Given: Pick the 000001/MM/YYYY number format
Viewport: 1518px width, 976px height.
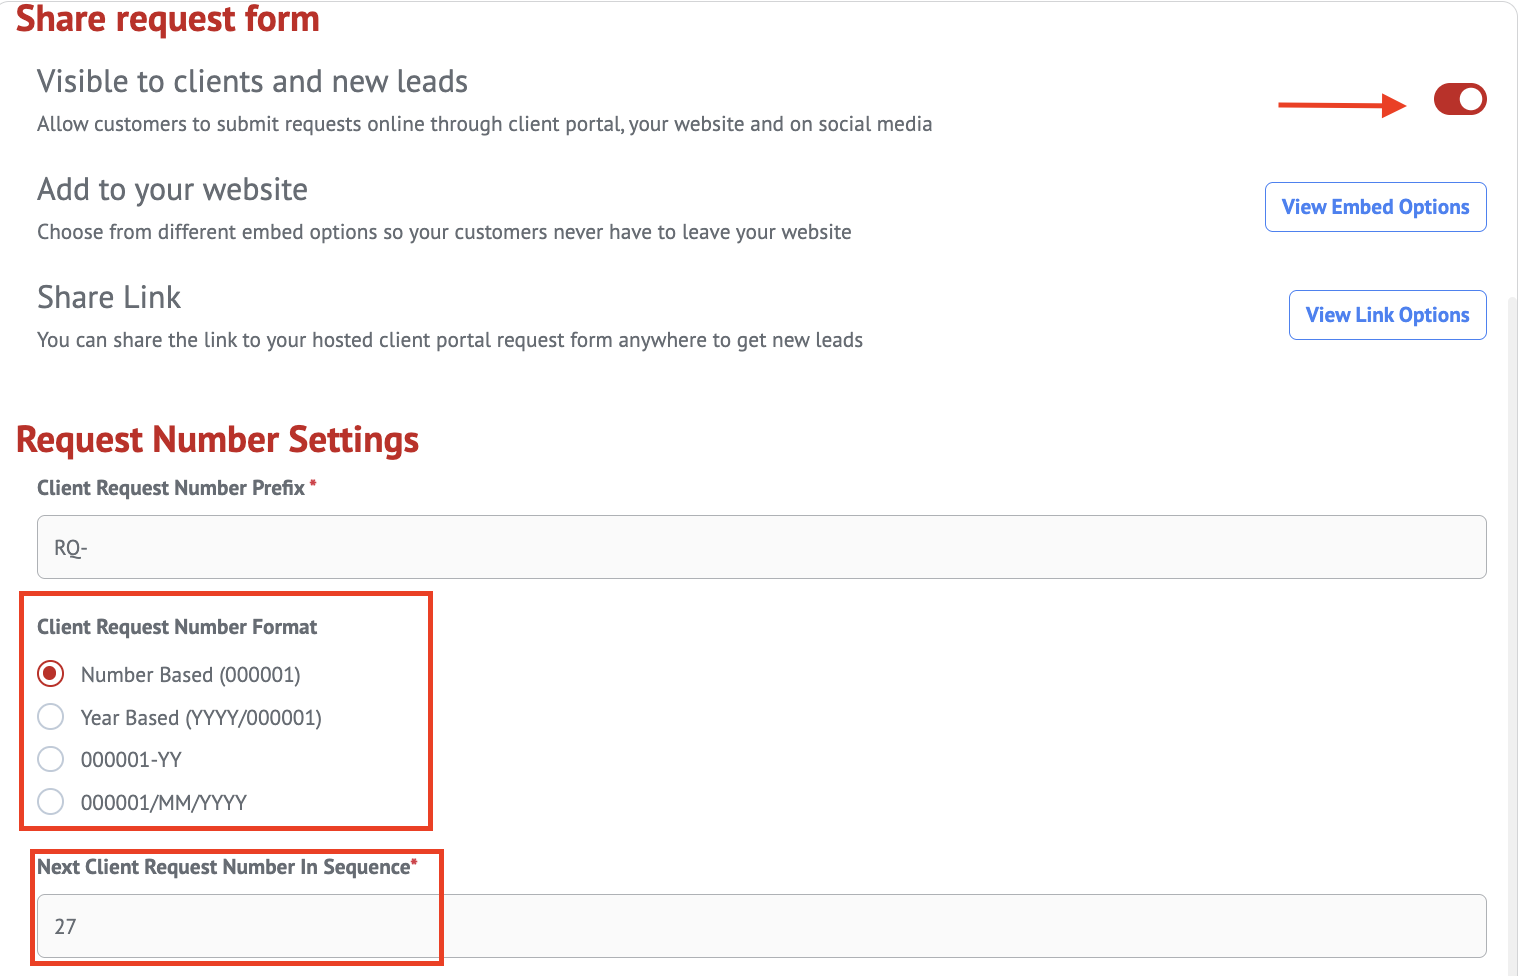Looking at the screenshot, I should [x=51, y=802].
